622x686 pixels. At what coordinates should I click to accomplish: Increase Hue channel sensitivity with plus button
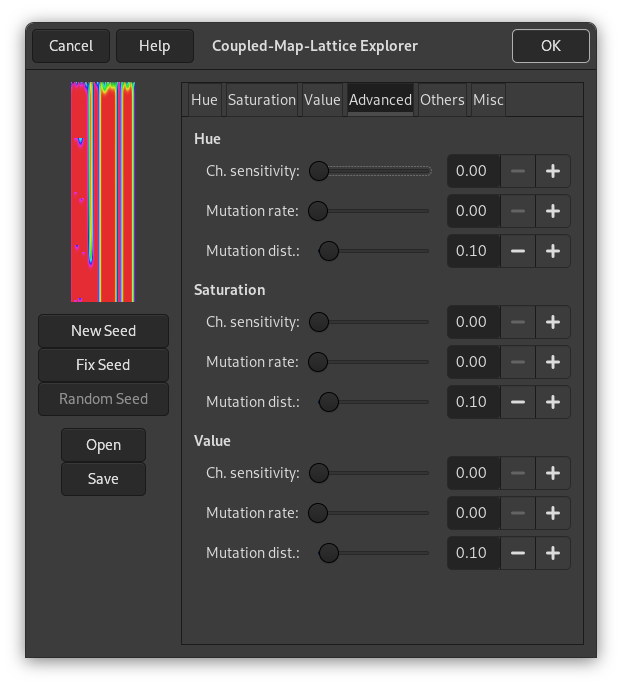pos(553,171)
